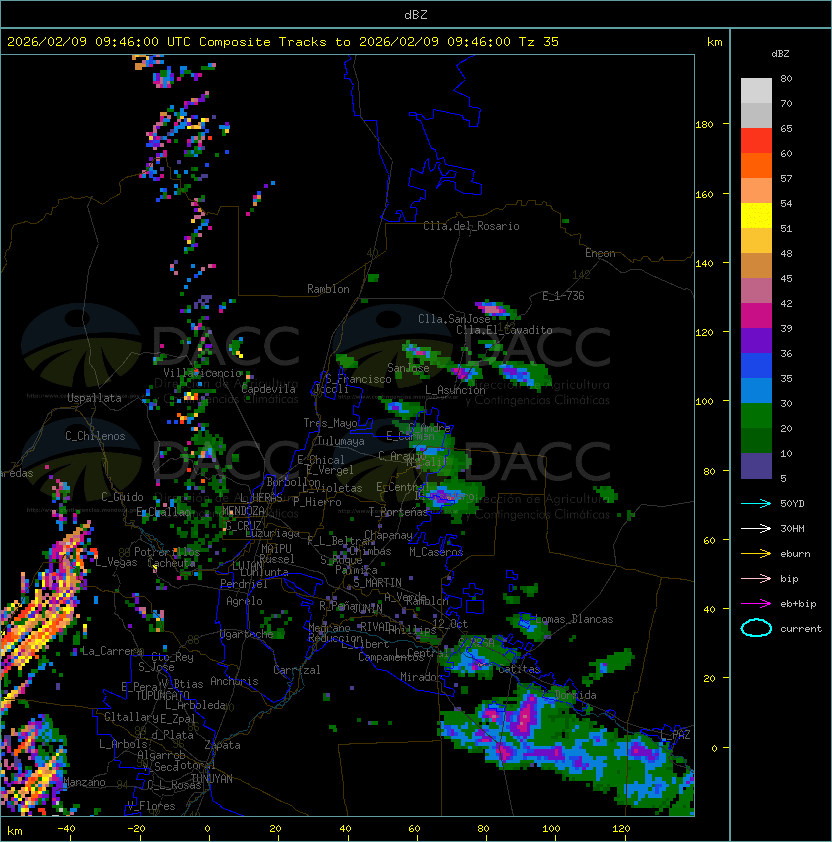This screenshot has width=832, height=842.
Task: Click the 'TUNUYAN' place label
Action: tap(212, 779)
